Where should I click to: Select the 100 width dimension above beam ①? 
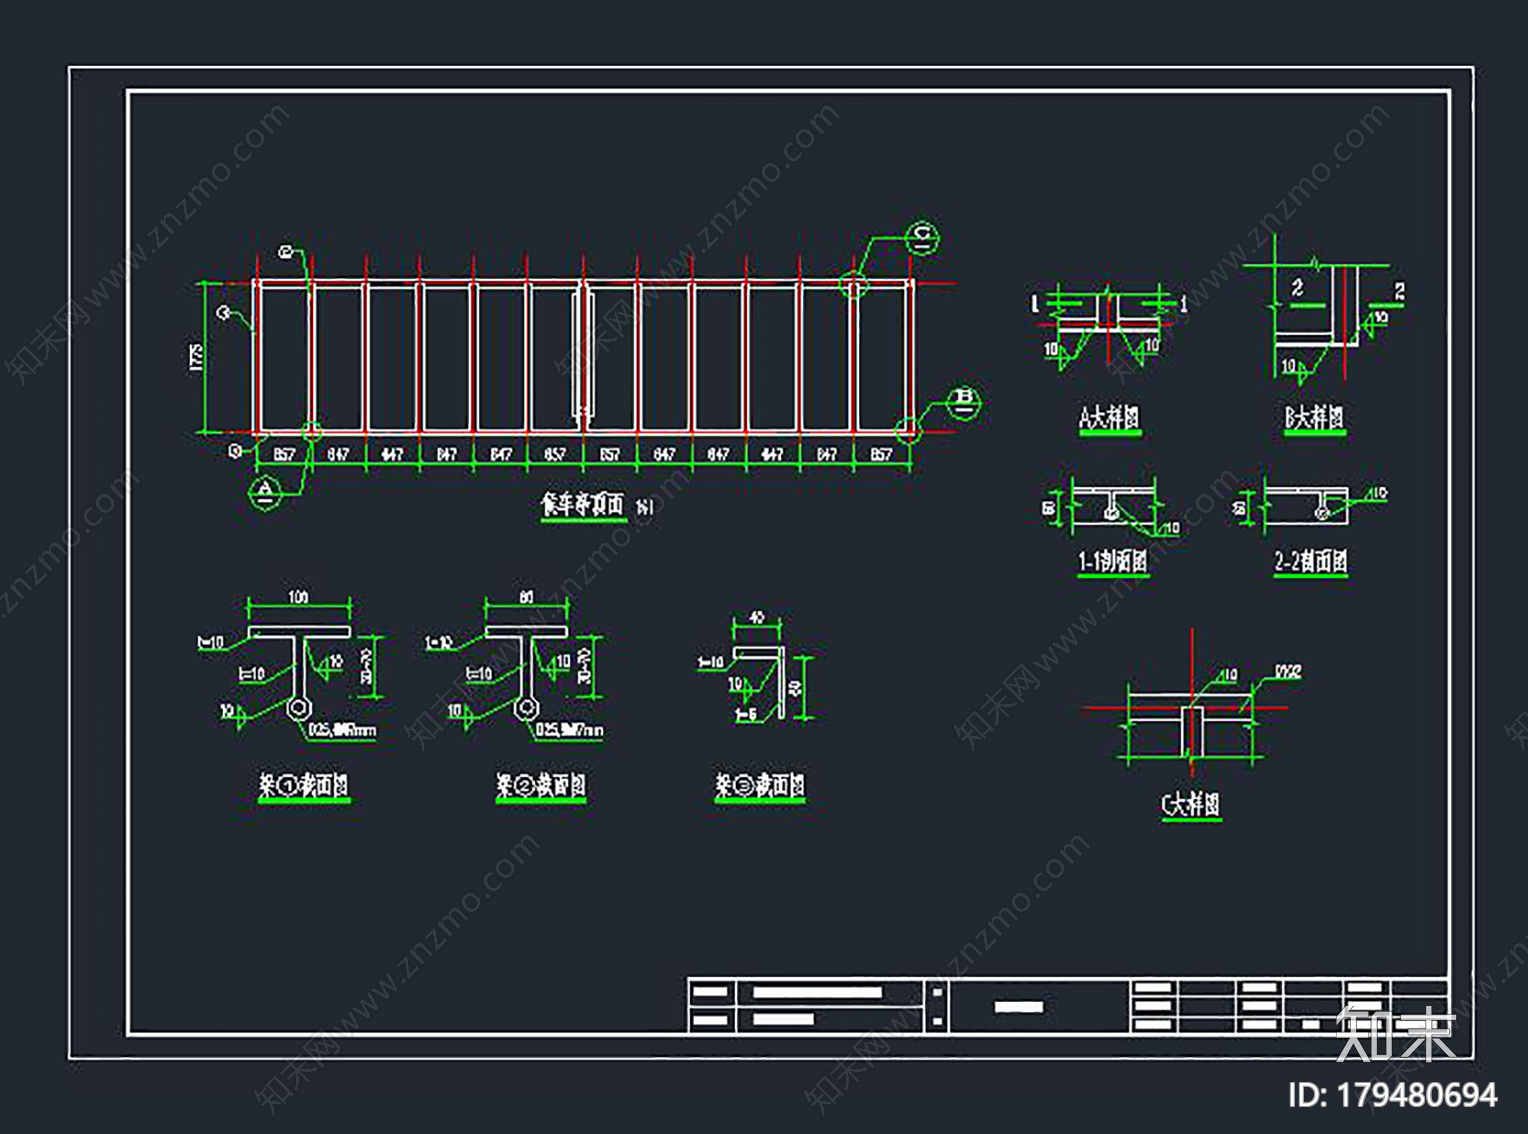click(299, 597)
